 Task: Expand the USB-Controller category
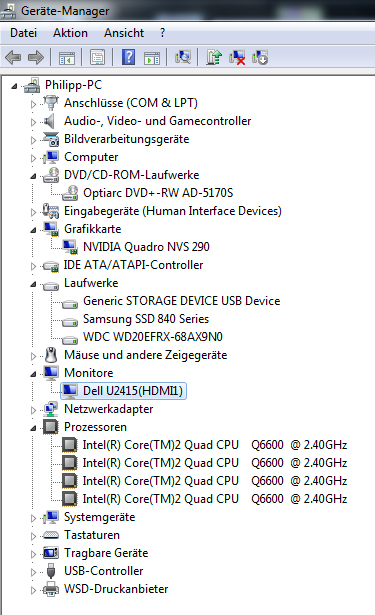coord(33,572)
